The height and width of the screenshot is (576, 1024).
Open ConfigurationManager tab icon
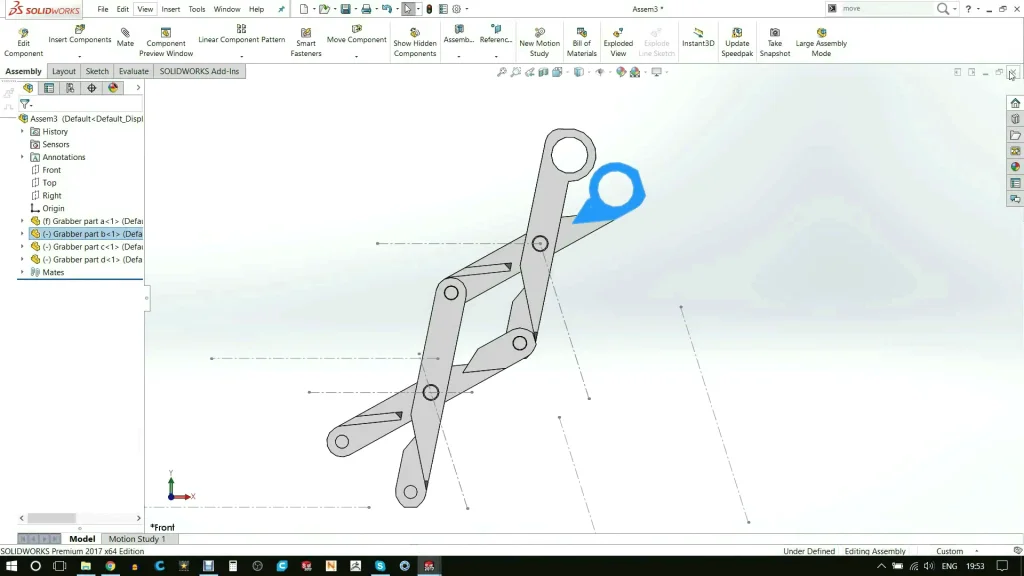pos(70,88)
